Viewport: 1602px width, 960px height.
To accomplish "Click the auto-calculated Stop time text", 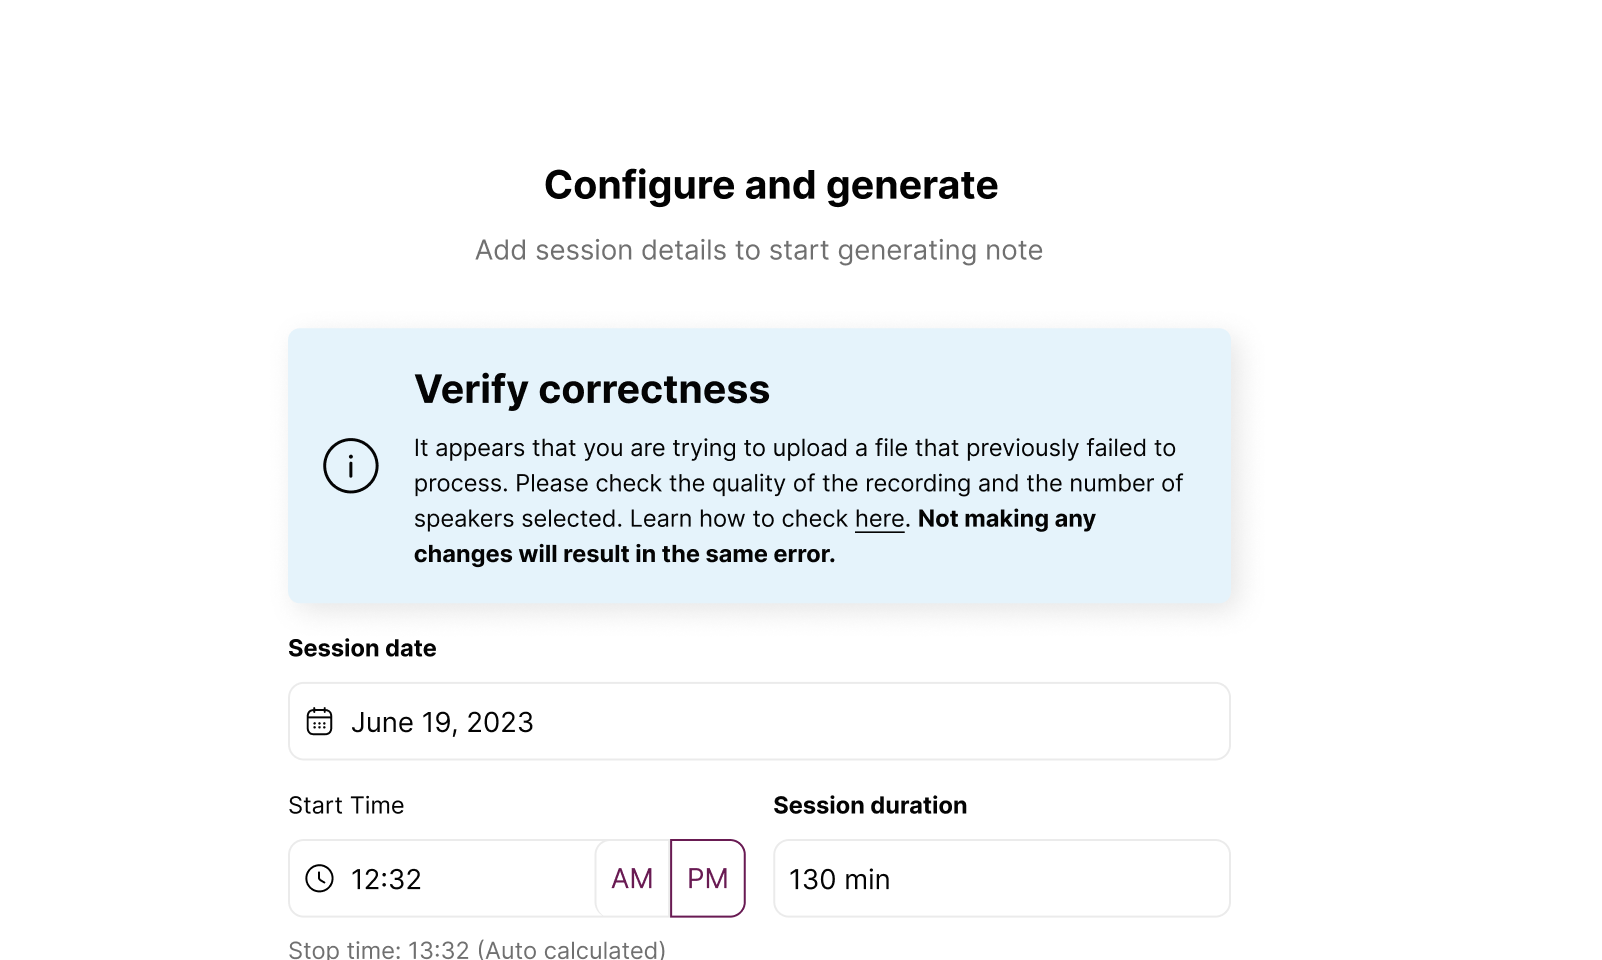I will click(477, 949).
